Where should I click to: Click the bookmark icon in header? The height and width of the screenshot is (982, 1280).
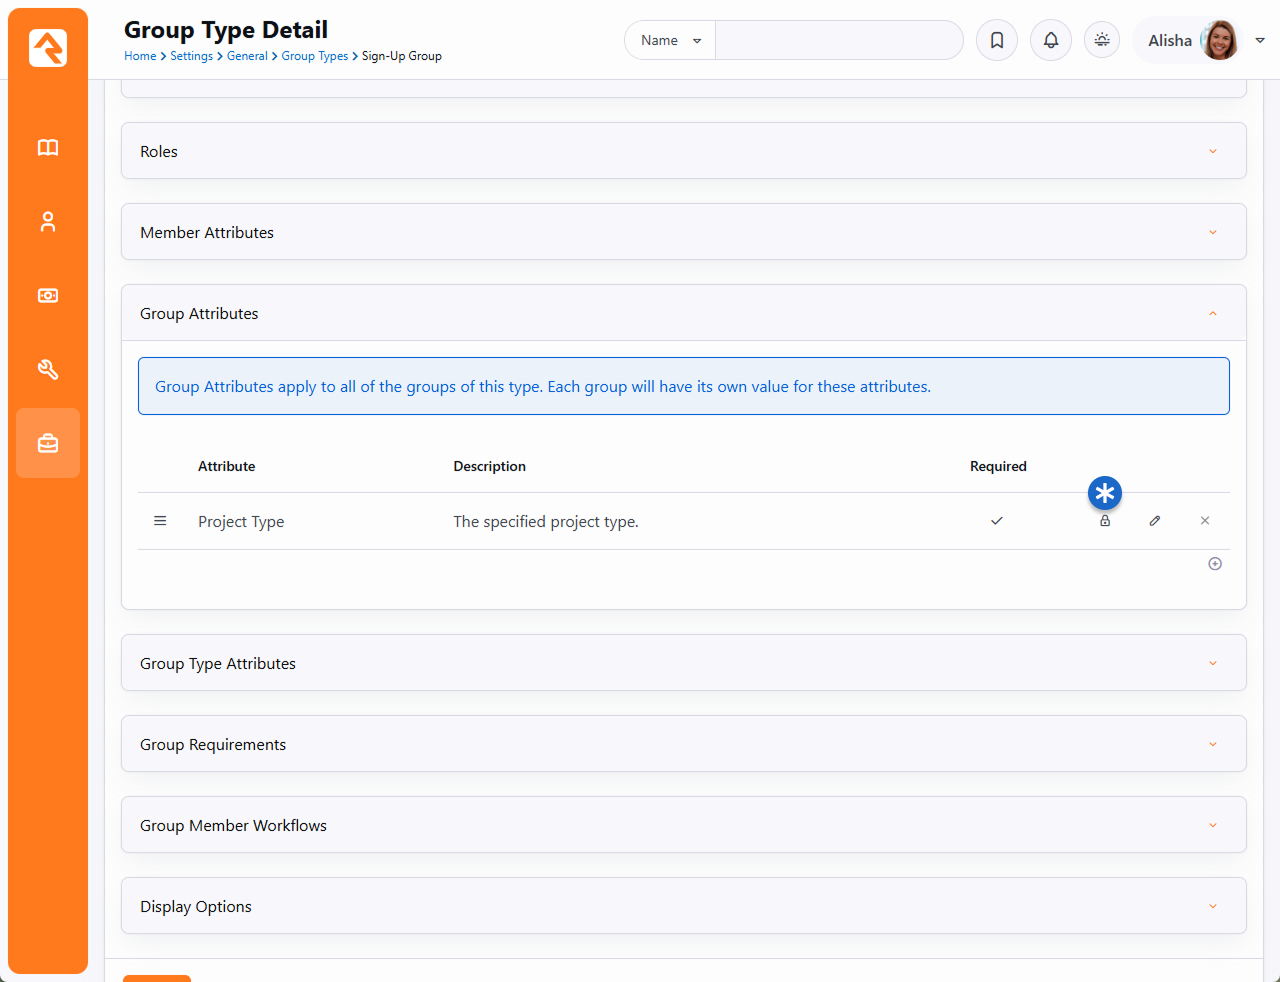pos(997,41)
